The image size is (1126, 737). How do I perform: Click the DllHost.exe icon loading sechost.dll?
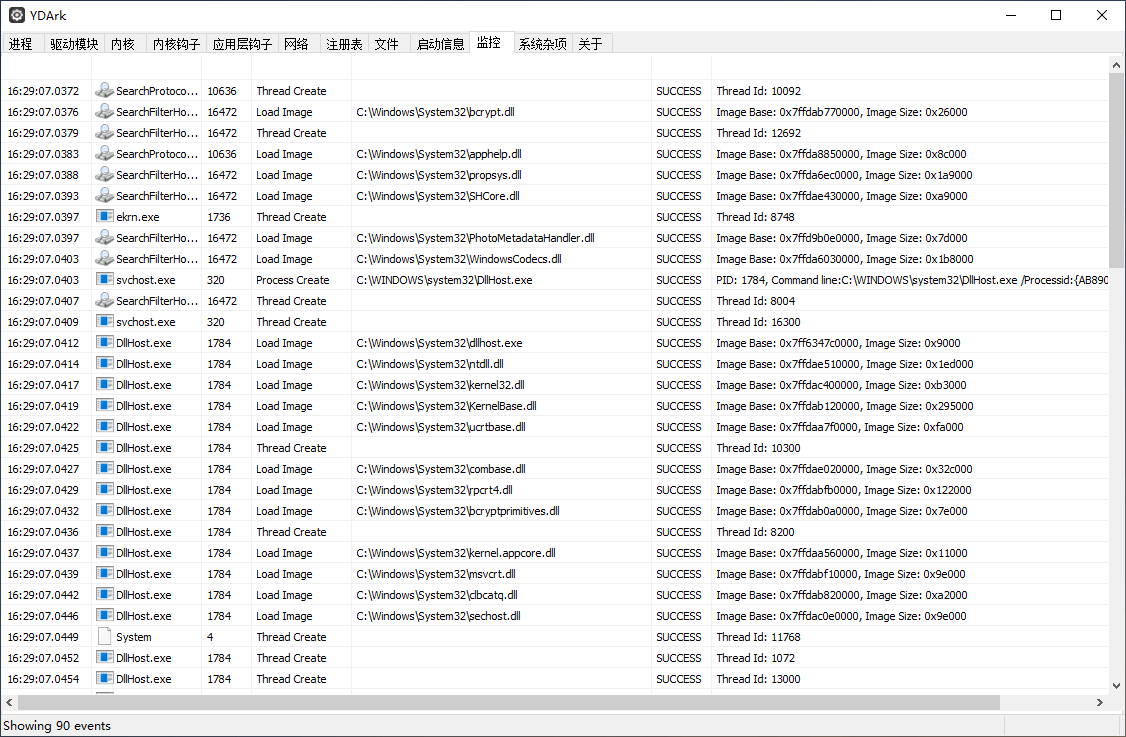pyautogui.click(x=105, y=616)
